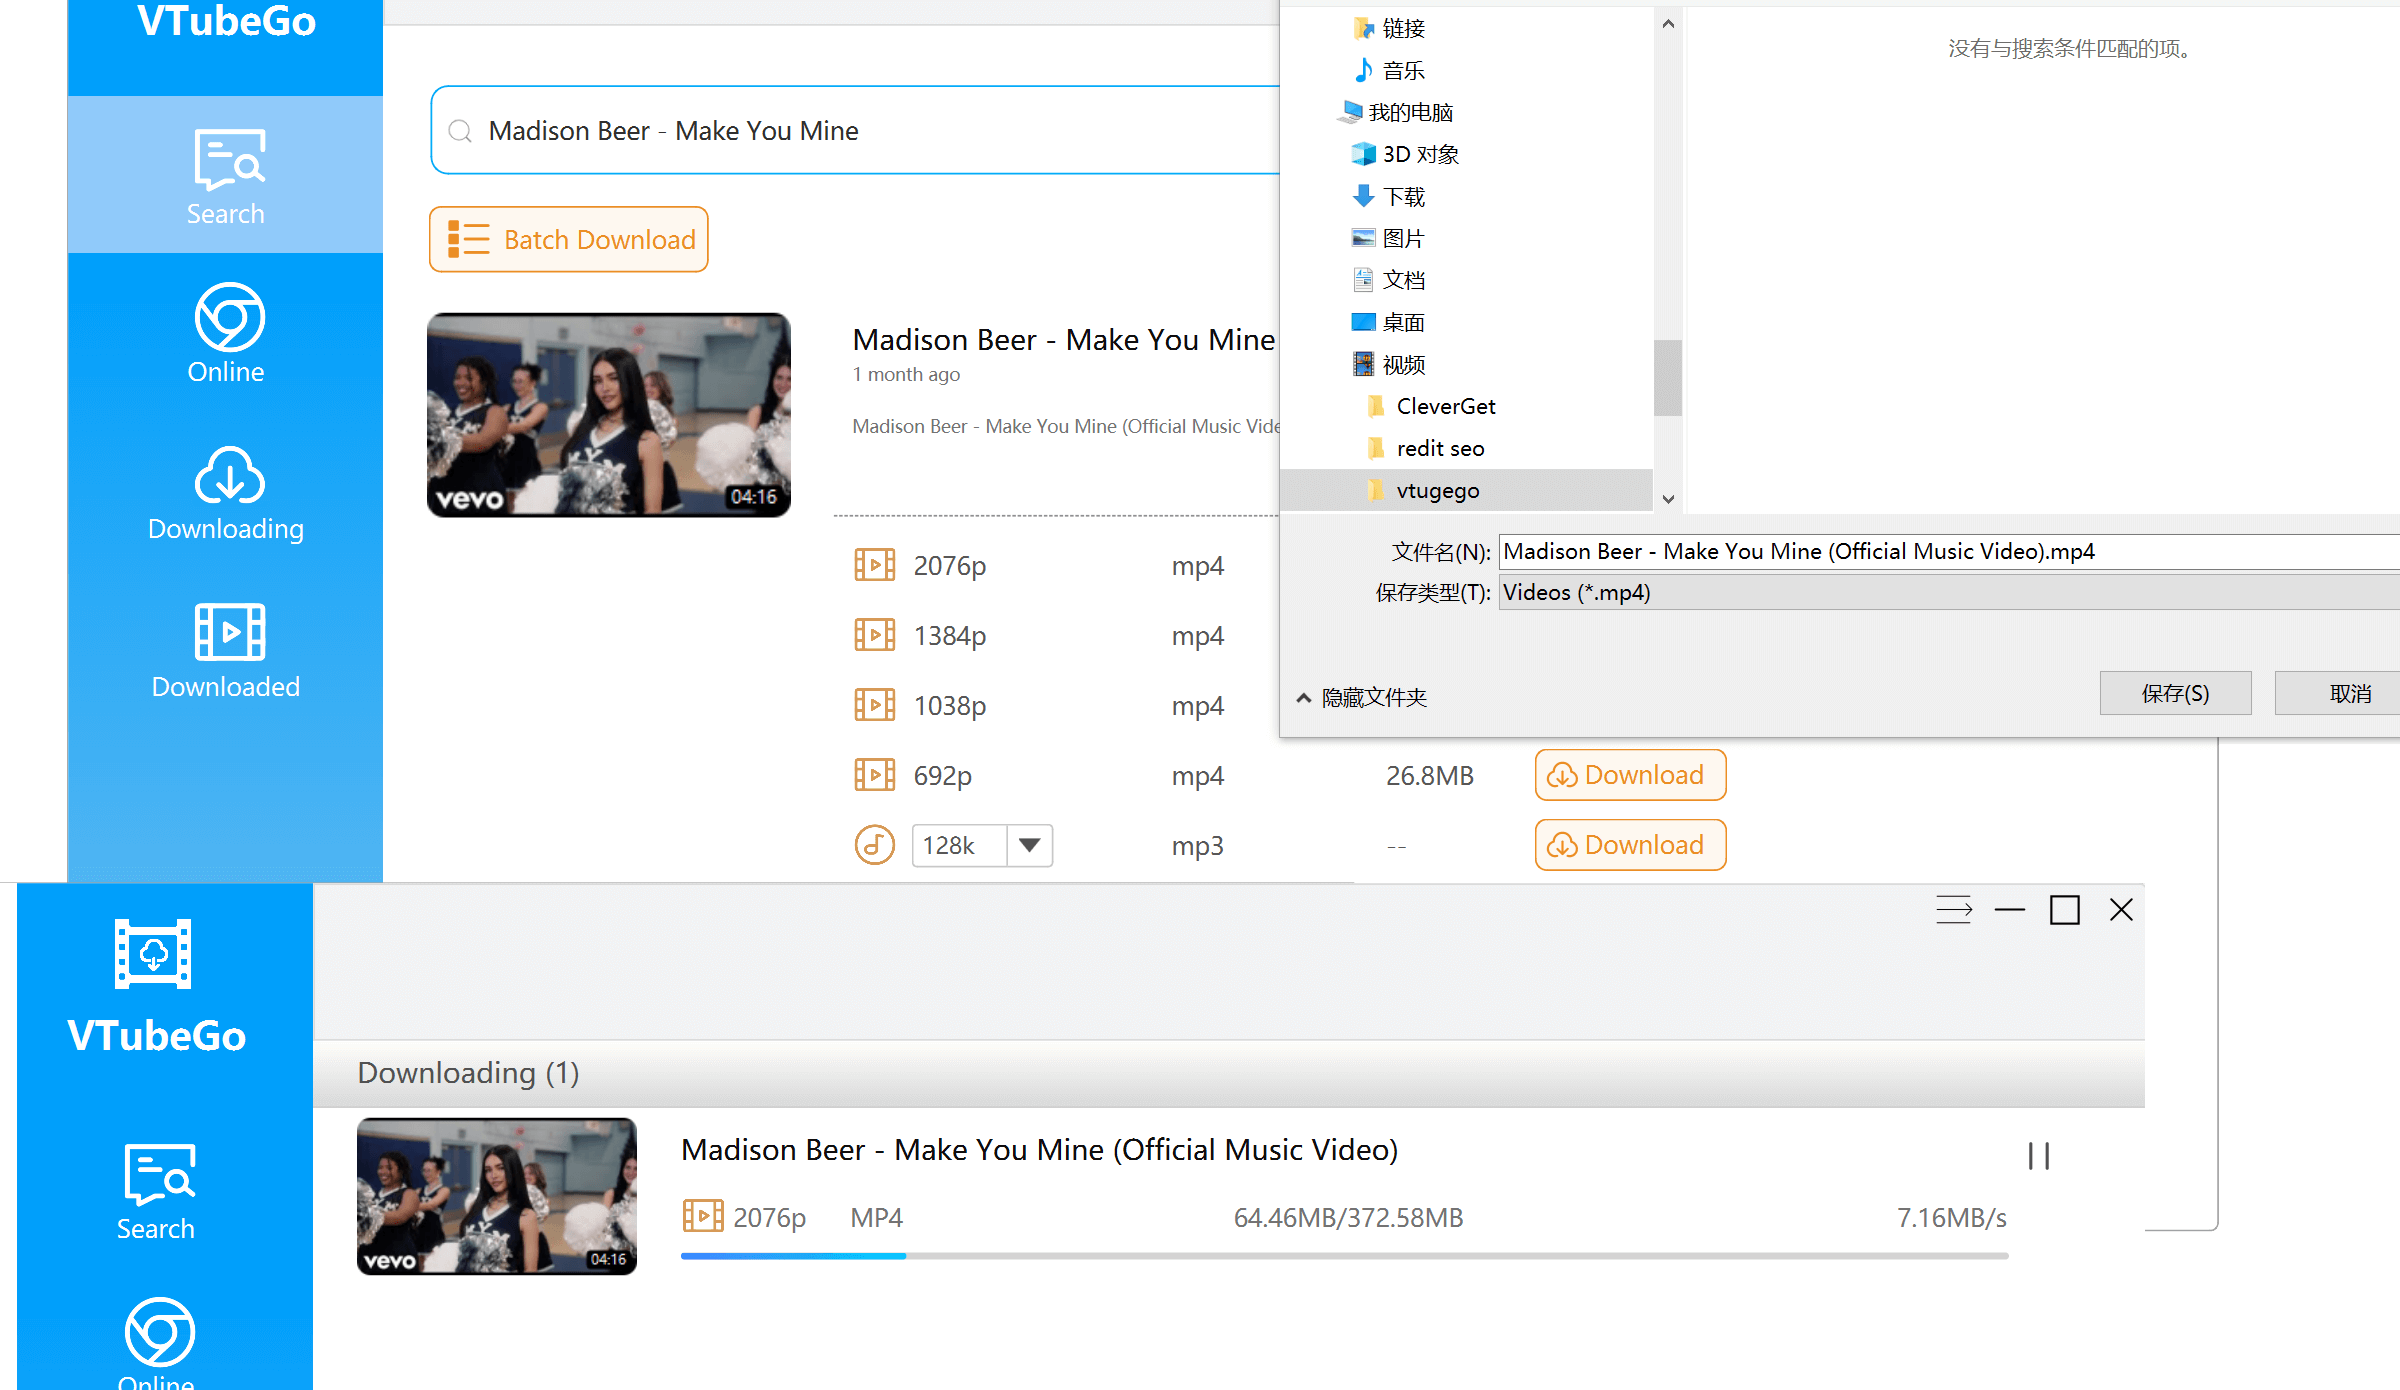Select the 3D 对象 folder
Viewport: 2400px width, 1390px height.
coord(1405,154)
